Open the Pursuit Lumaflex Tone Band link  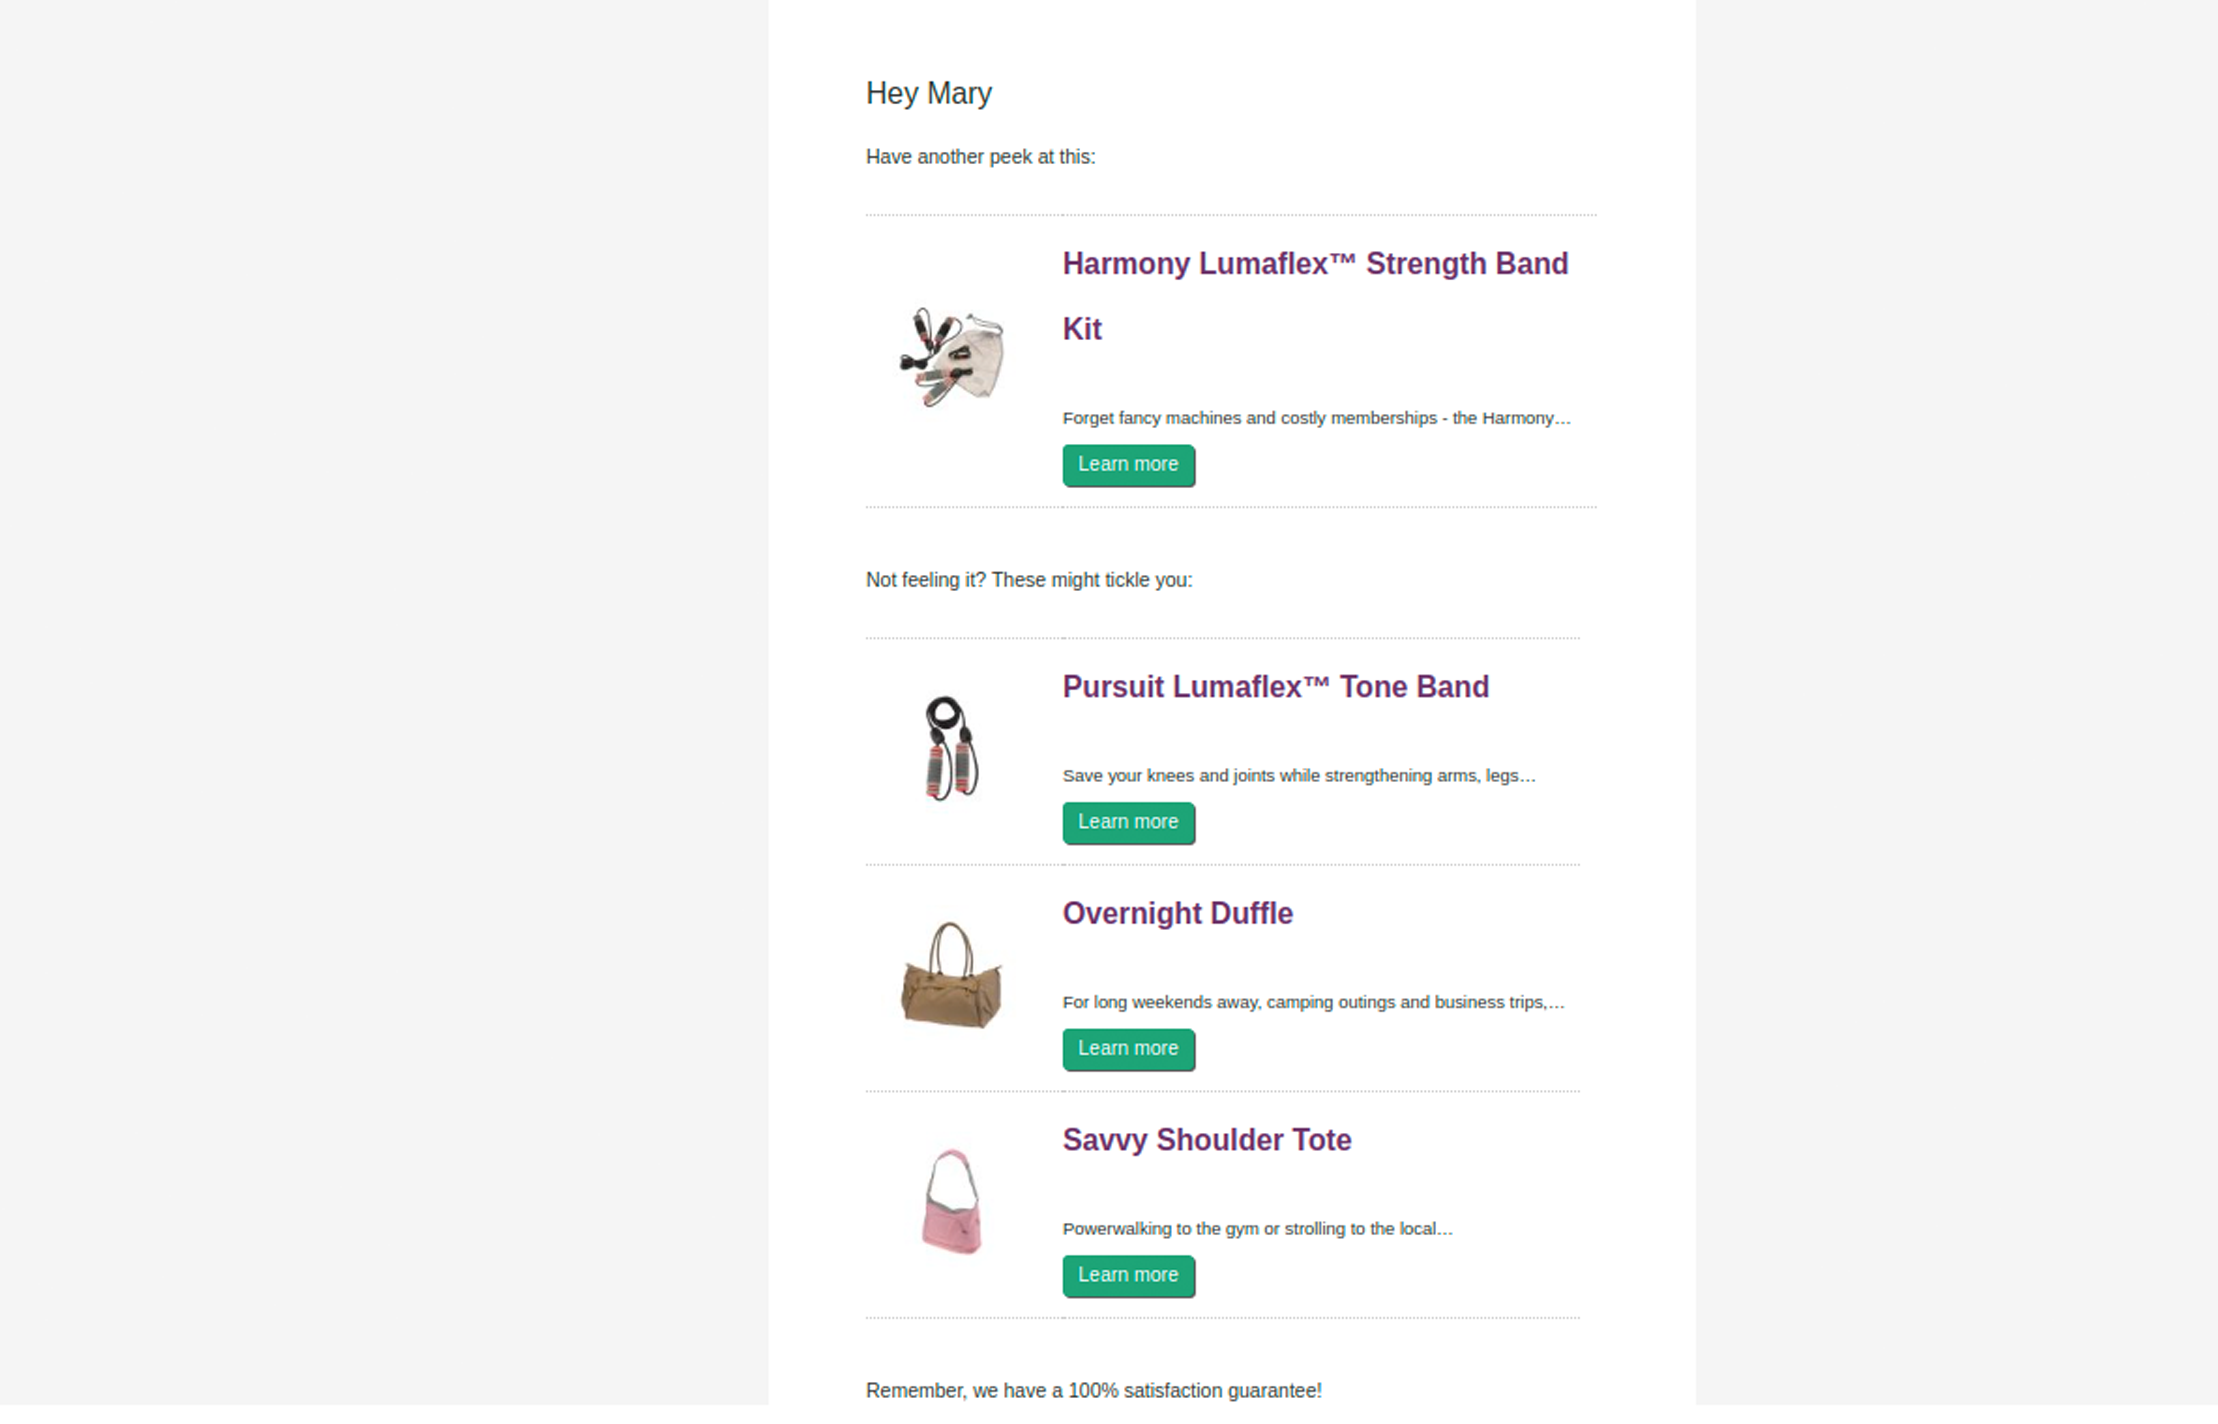click(x=1275, y=687)
